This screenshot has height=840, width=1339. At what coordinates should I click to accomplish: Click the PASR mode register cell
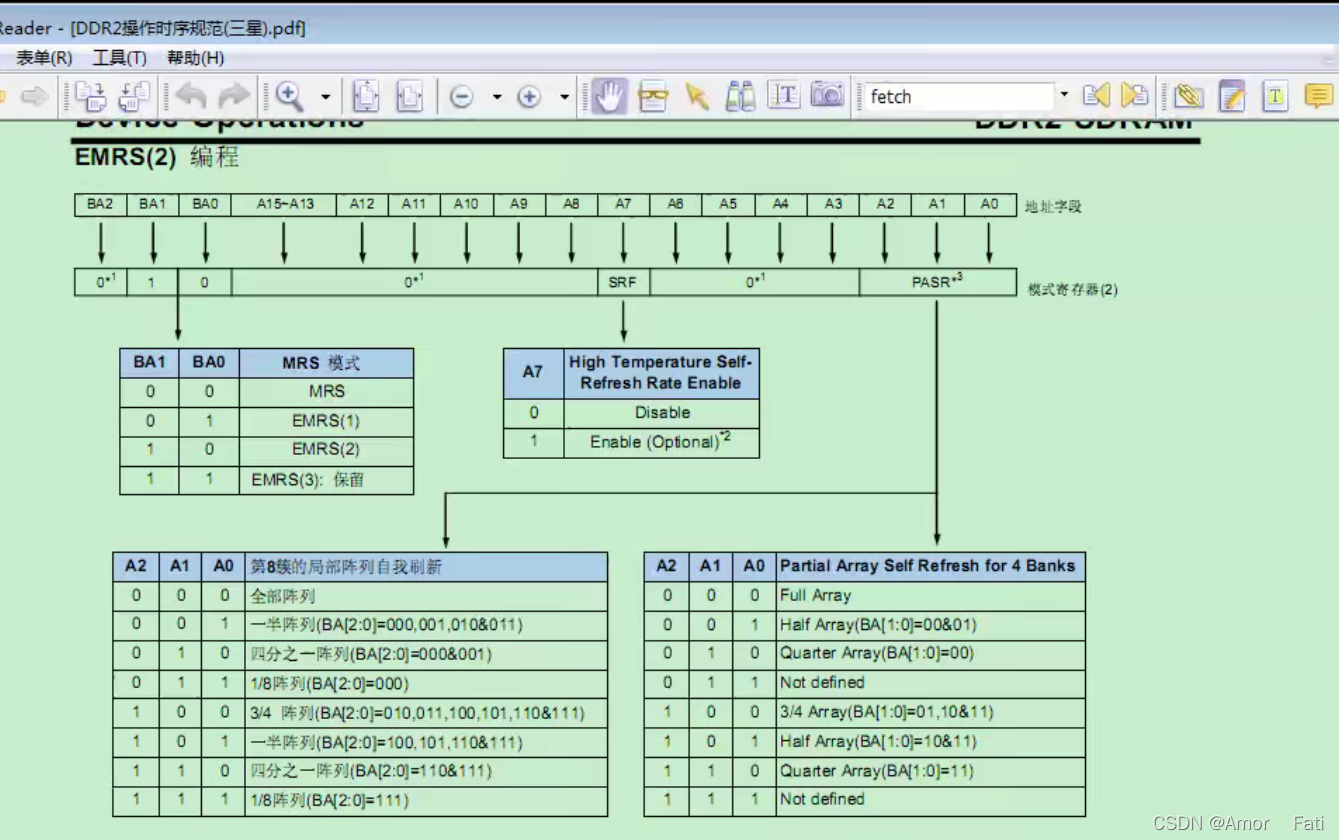937,282
